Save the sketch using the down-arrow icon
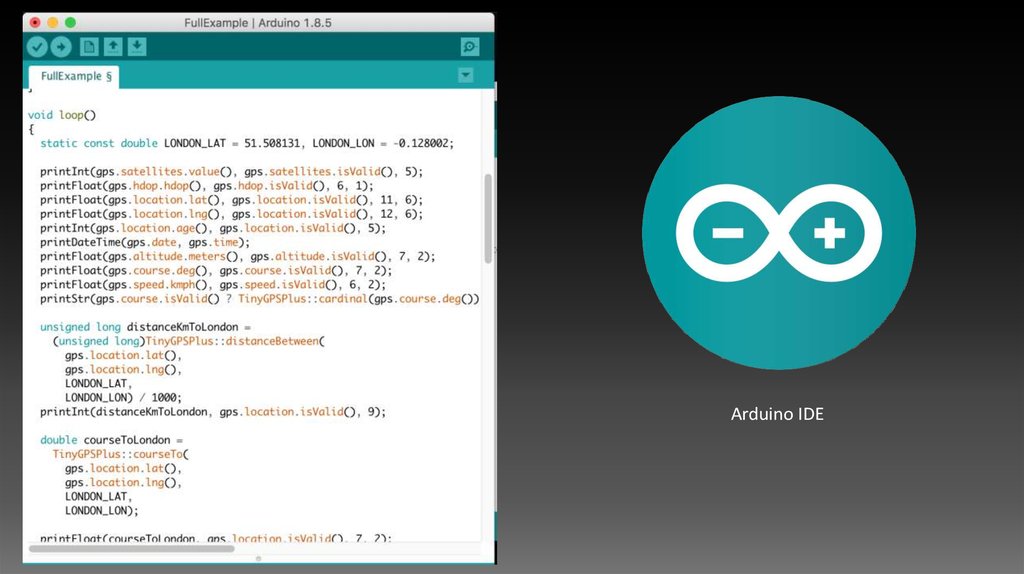This screenshot has height=574, width=1024. (137, 46)
